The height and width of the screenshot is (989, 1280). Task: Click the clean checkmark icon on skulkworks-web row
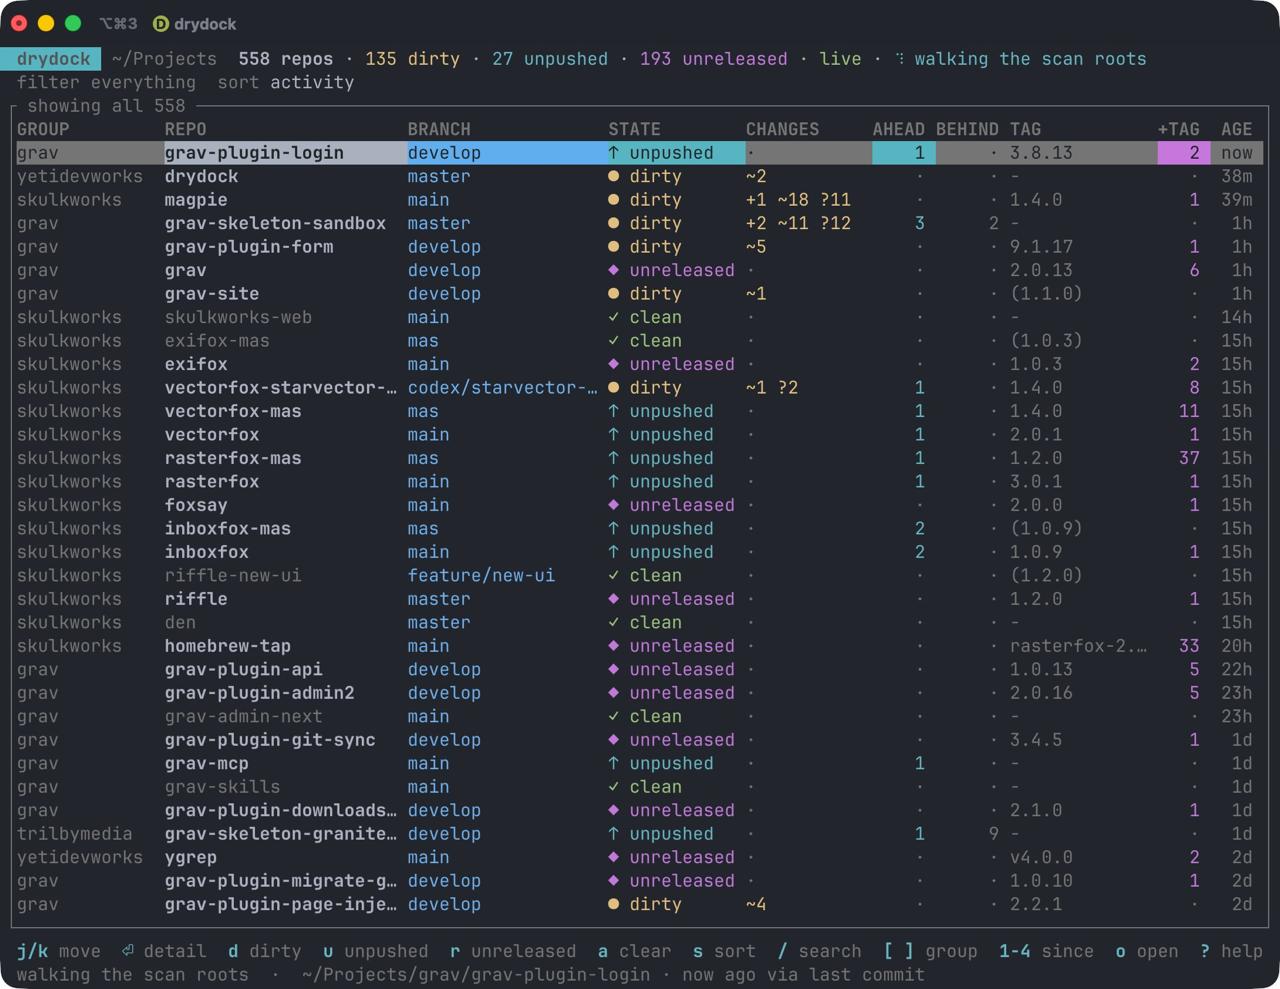tap(614, 317)
